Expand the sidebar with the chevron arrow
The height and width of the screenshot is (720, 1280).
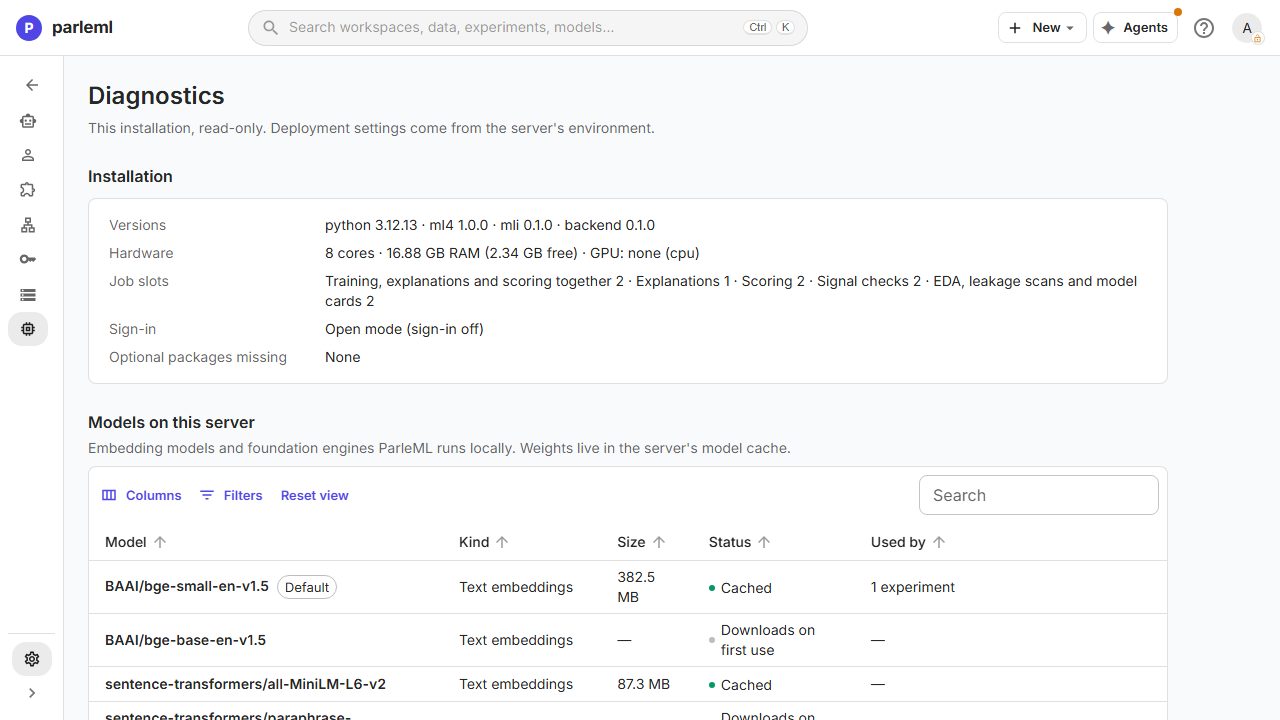coord(32,693)
